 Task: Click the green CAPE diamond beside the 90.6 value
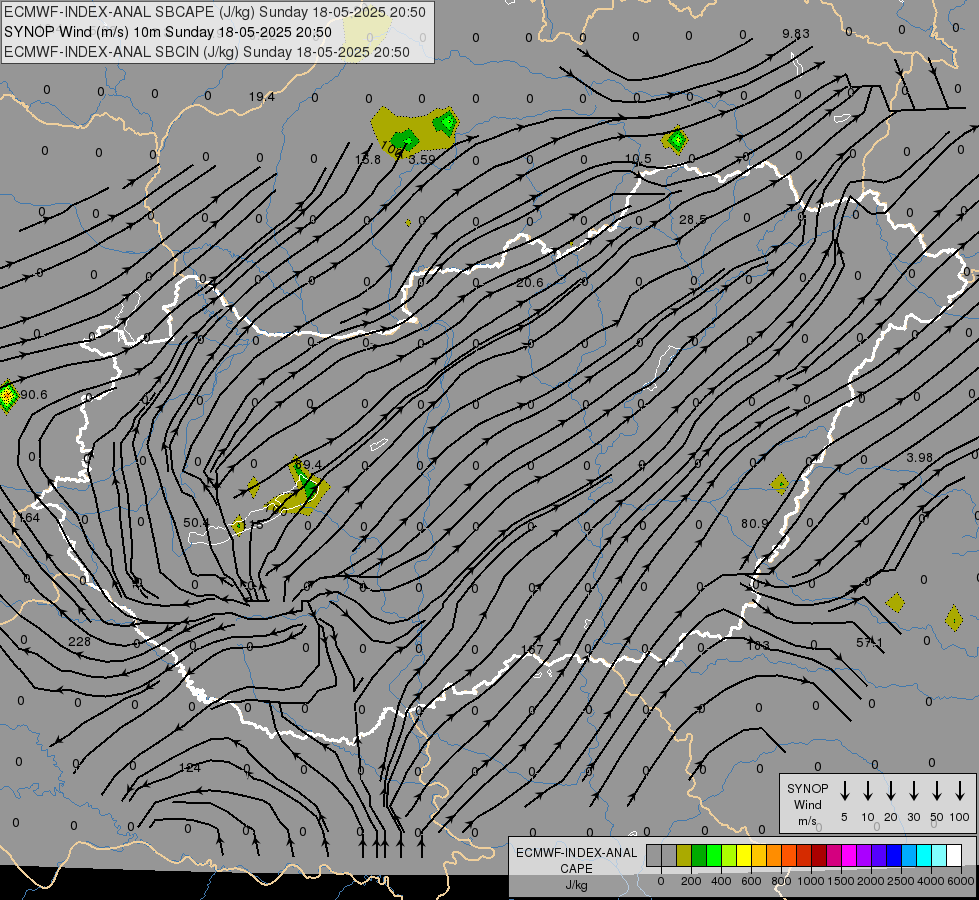coord(7,396)
